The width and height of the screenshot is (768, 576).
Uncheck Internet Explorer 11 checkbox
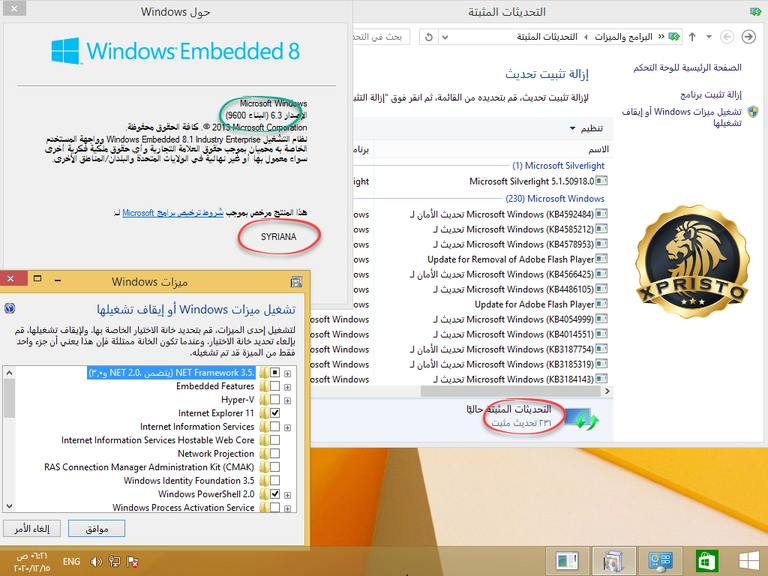pos(275,413)
